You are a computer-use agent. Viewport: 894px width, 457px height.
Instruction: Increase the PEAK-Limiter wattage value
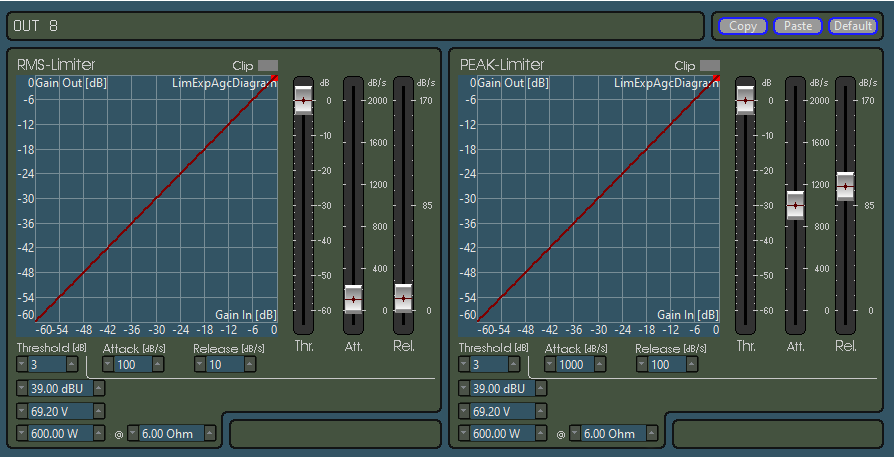pos(540,434)
